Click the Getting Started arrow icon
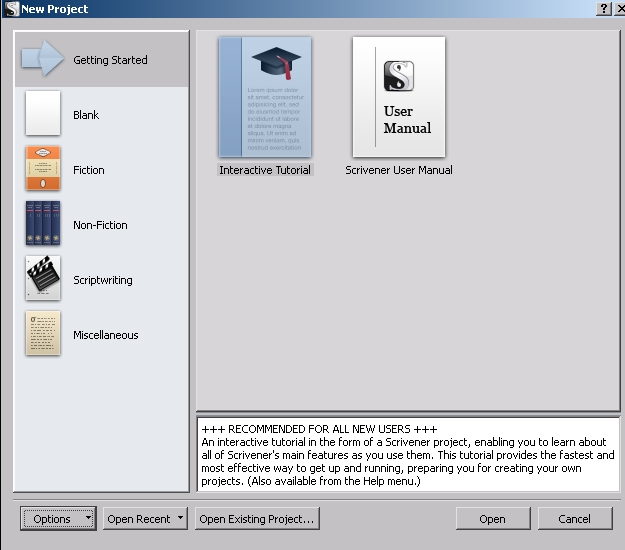This screenshot has width=625, height=550. (x=43, y=59)
